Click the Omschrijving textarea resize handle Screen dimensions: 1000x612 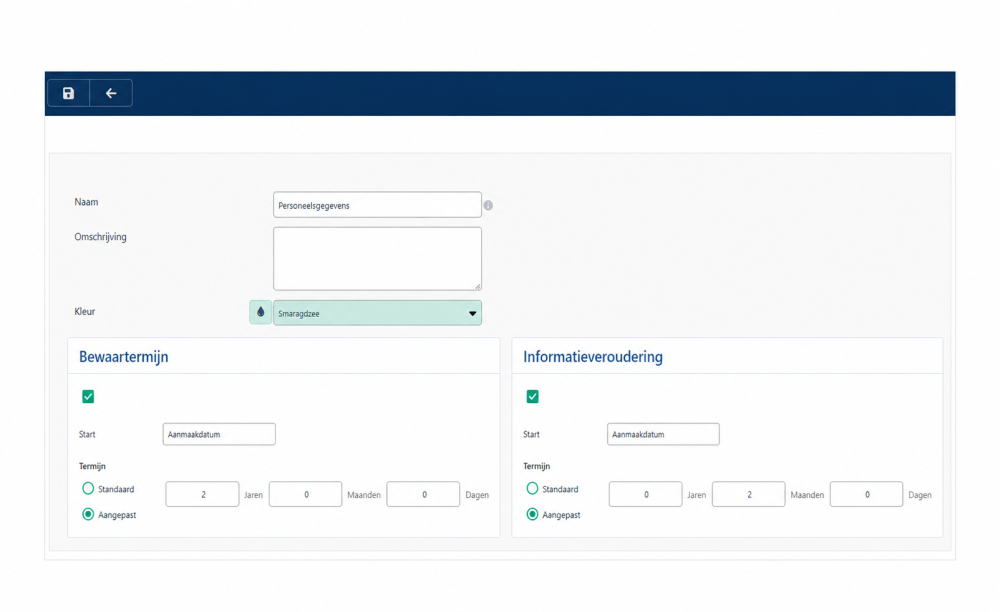[477, 286]
